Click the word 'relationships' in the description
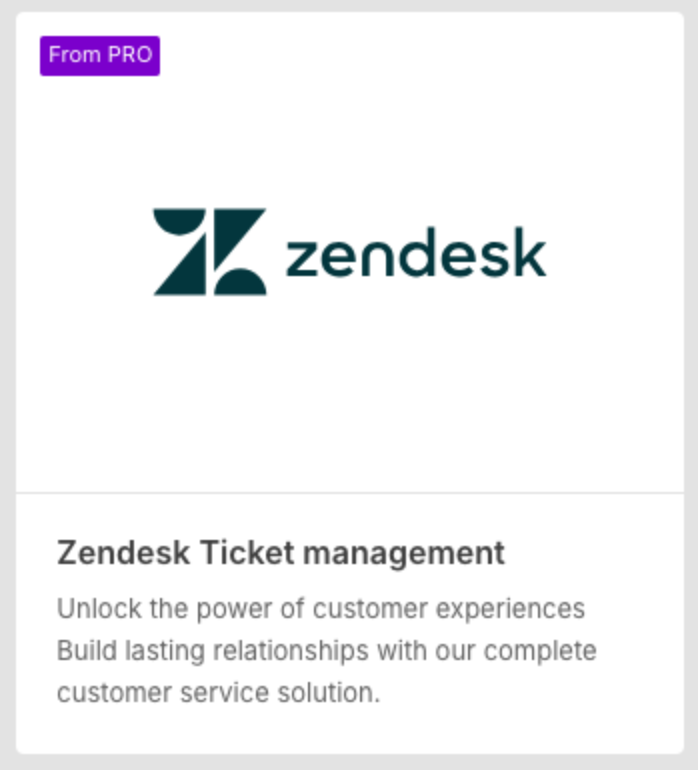The width and height of the screenshot is (698, 770). coord(291,651)
